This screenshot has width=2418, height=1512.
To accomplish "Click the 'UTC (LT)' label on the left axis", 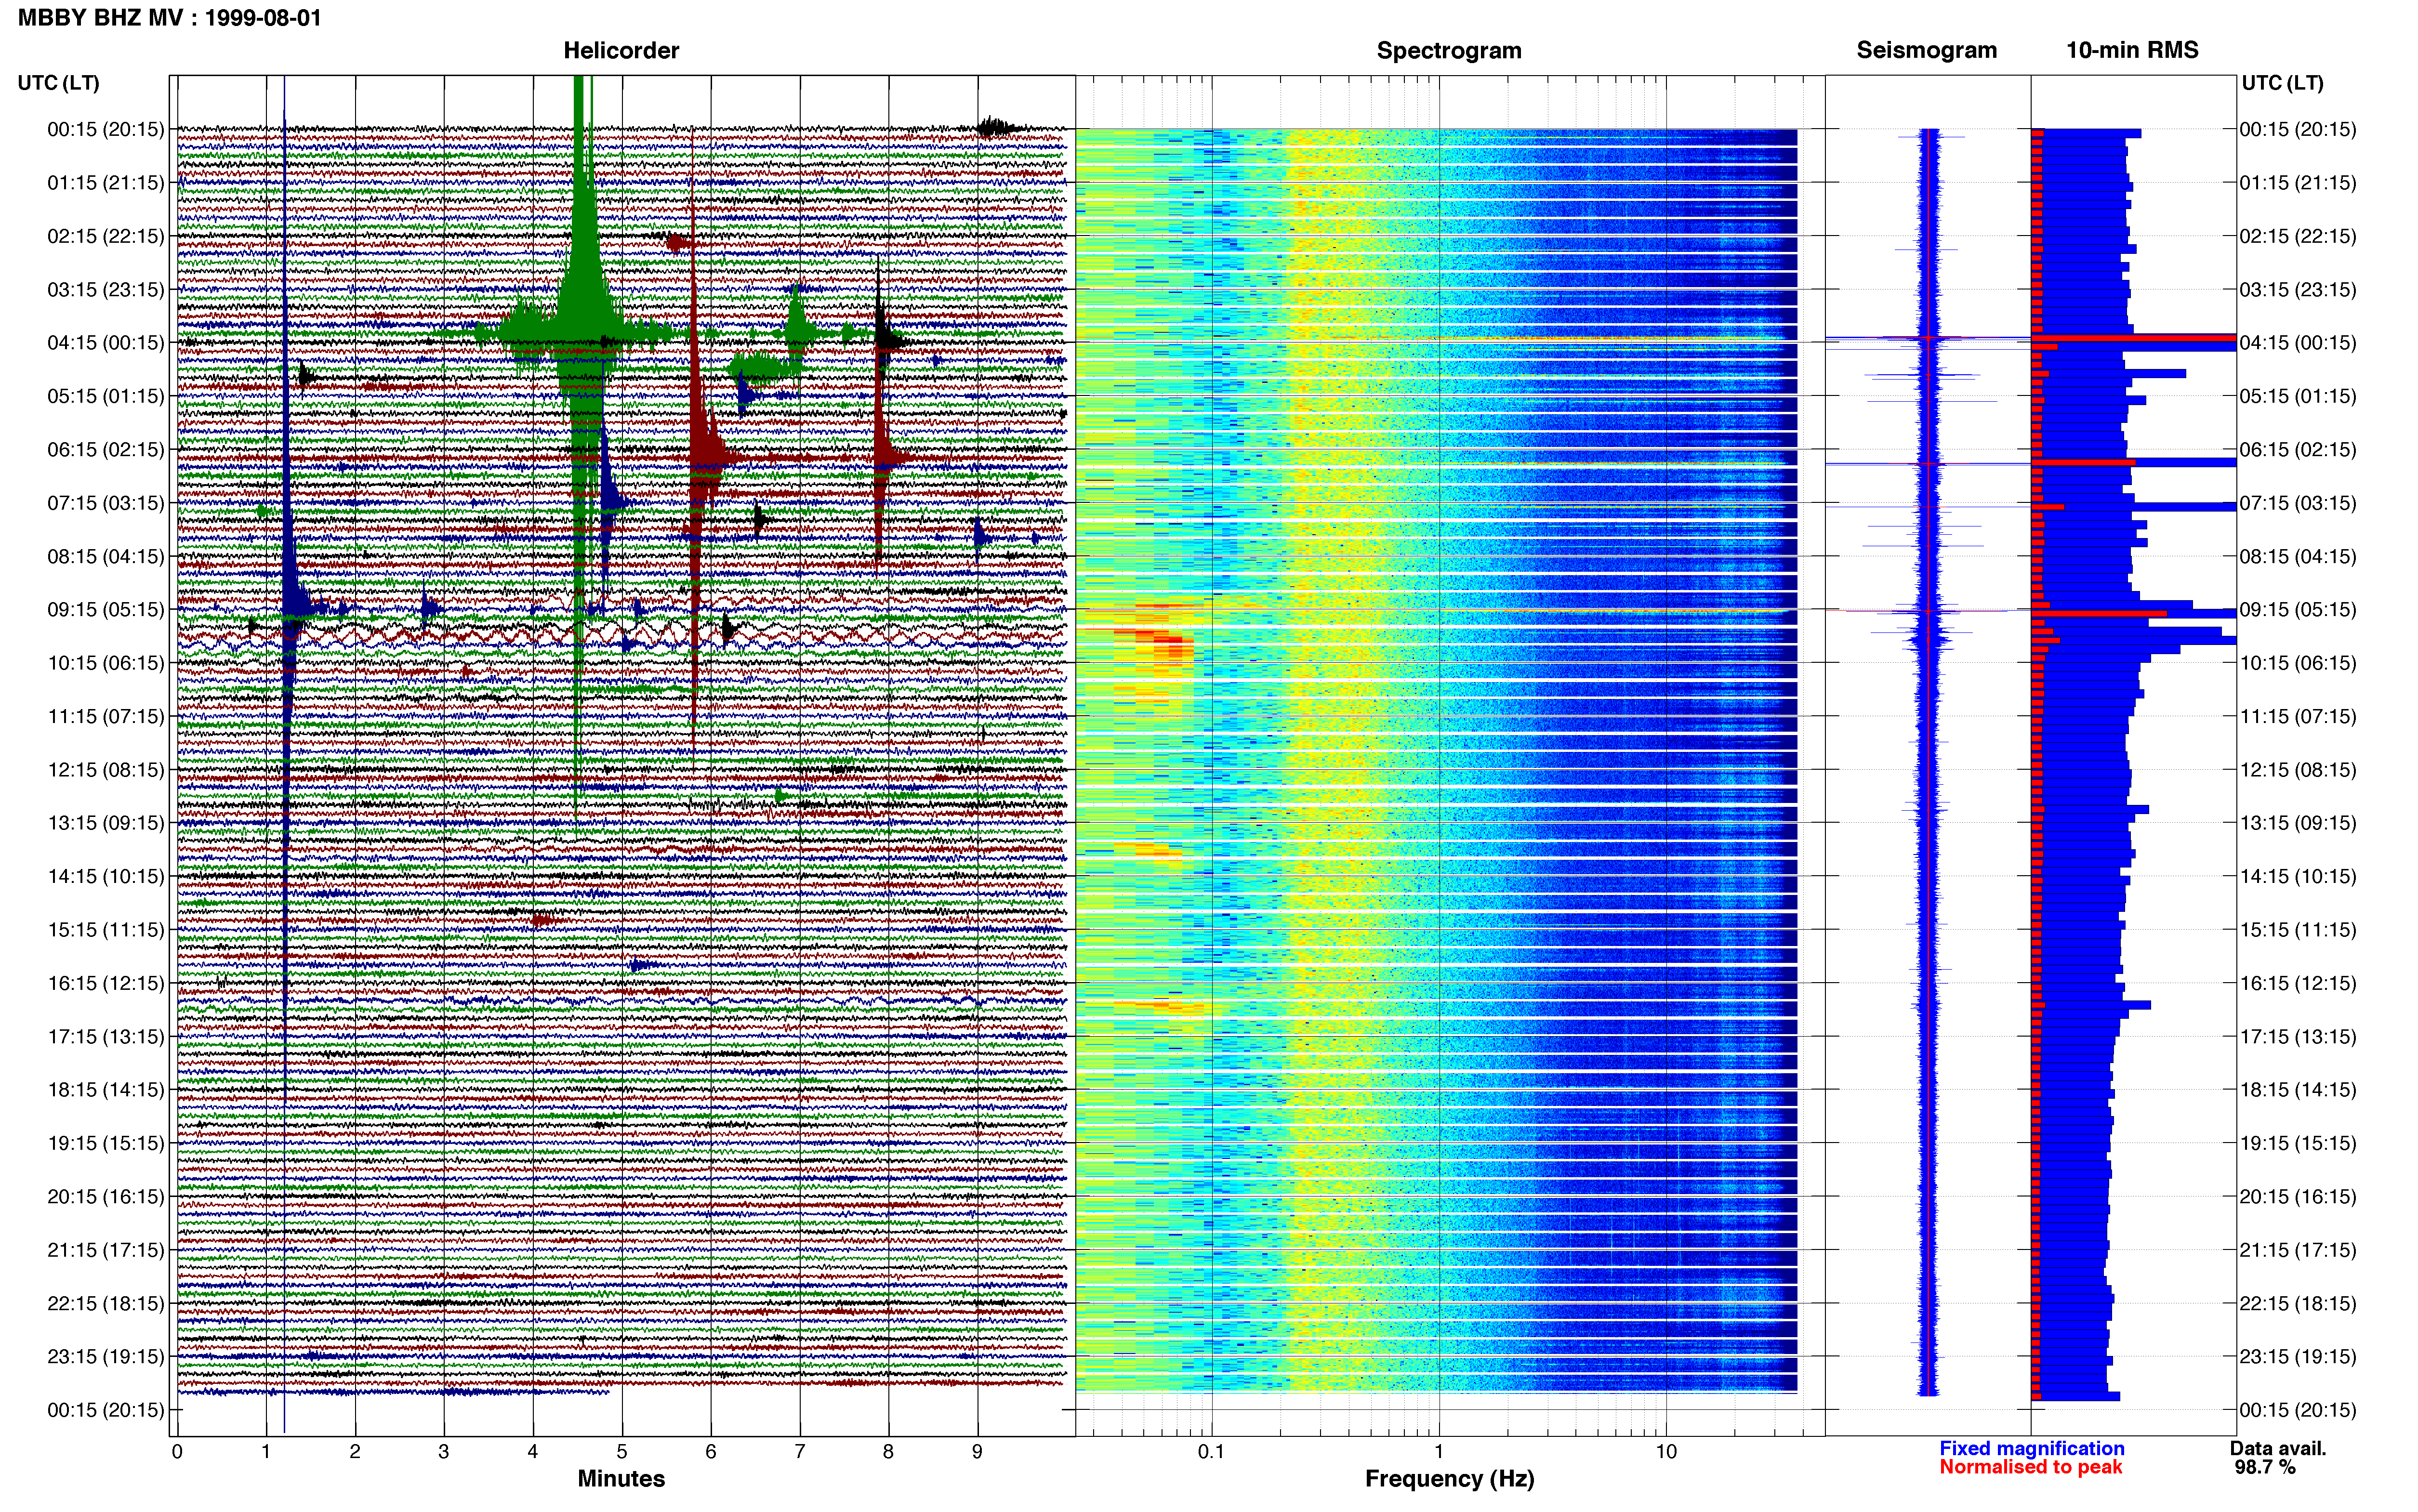I will click(59, 83).
